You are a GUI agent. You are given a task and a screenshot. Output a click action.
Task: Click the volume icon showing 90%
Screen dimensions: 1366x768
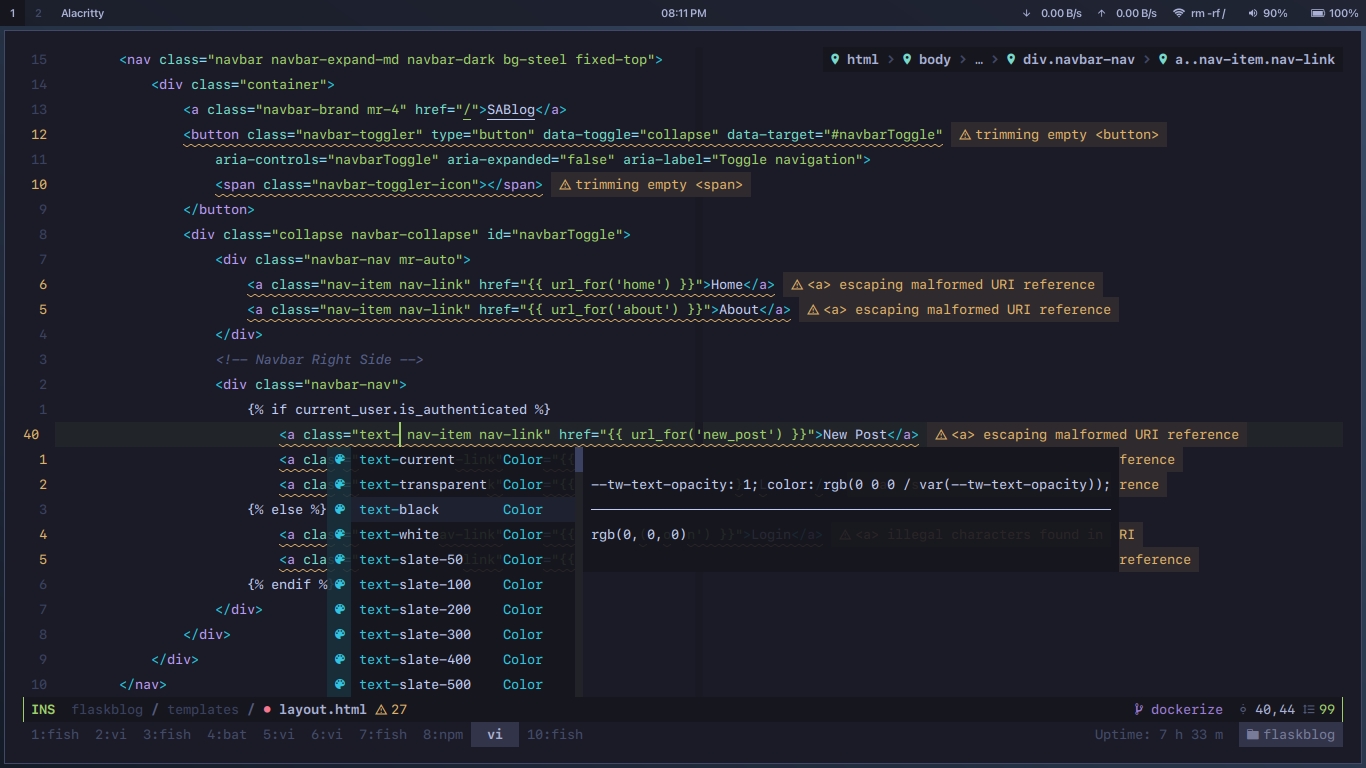click(x=1253, y=13)
